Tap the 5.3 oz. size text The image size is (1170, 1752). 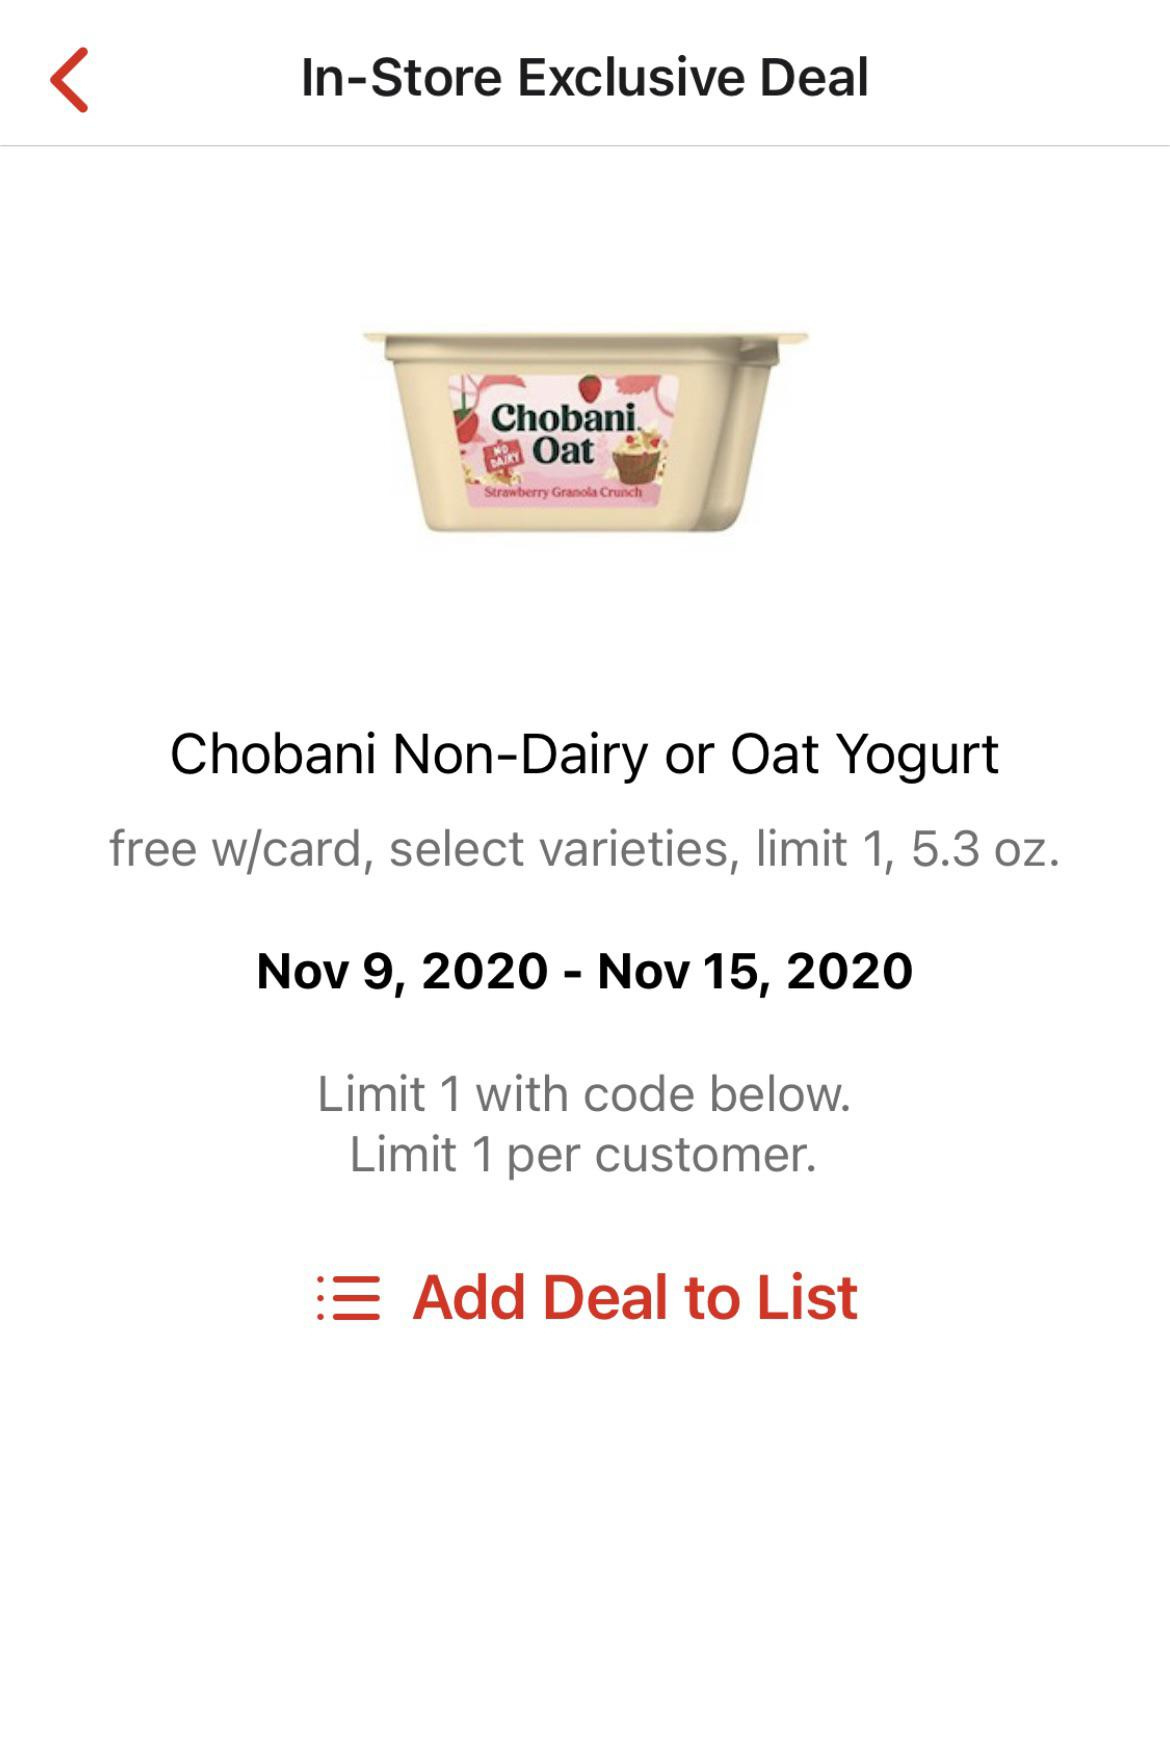(984, 849)
